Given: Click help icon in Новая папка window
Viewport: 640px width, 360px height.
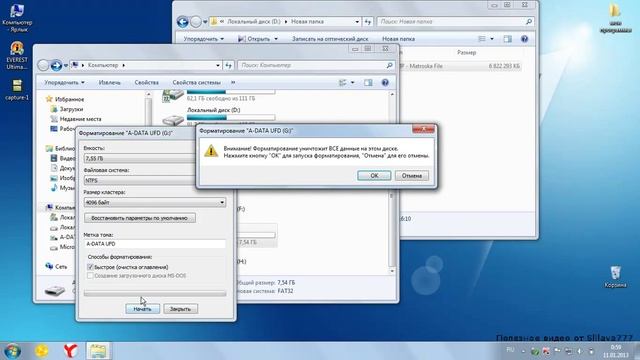Looking at the screenshot, I should click(524, 39).
